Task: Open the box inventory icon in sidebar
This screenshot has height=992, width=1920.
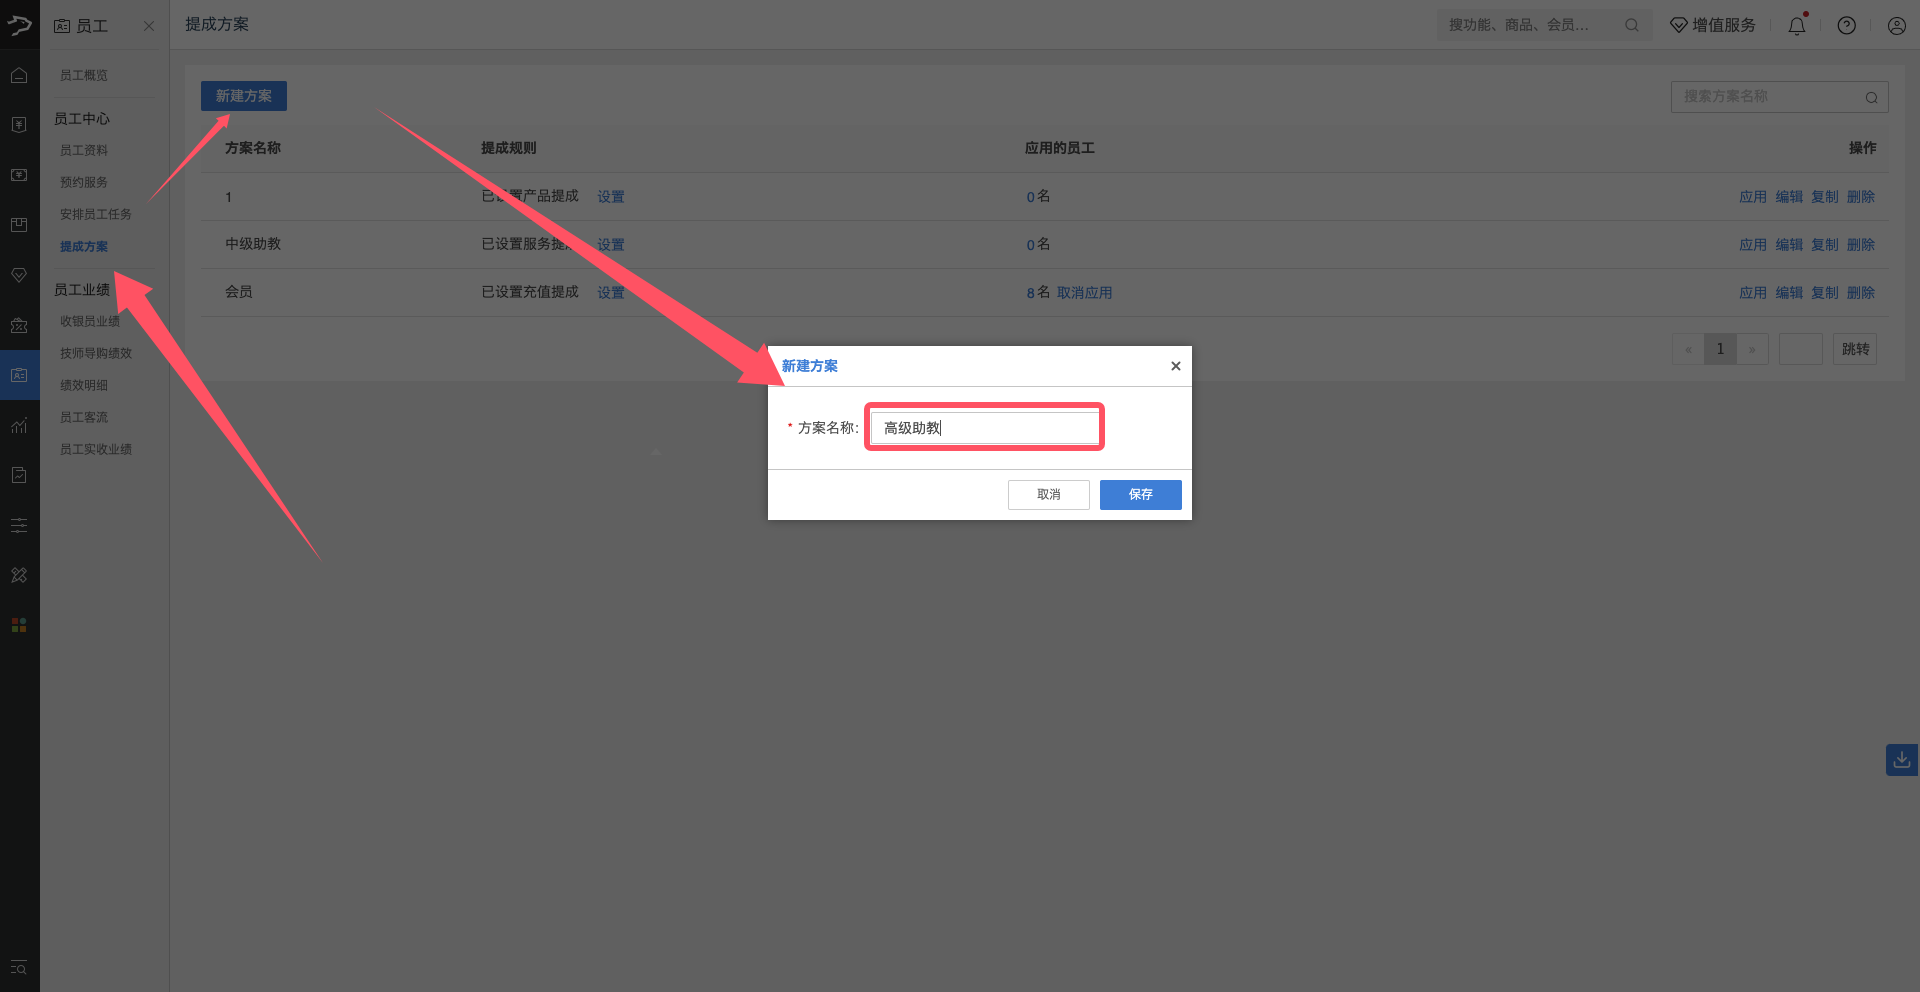Action: [x=19, y=225]
